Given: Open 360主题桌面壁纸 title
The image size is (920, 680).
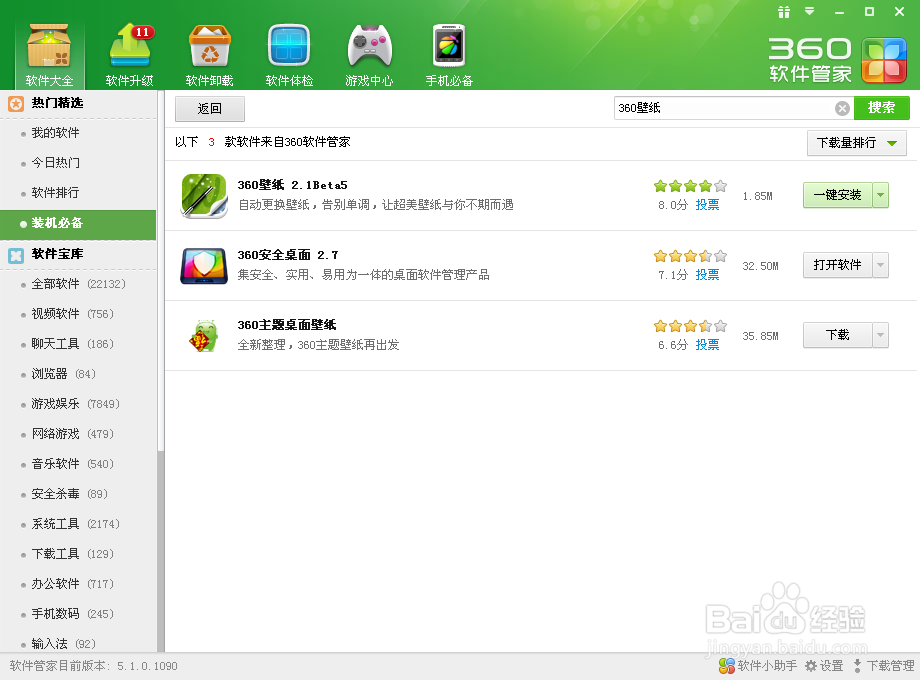Looking at the screenshot, I should point(287,325).
